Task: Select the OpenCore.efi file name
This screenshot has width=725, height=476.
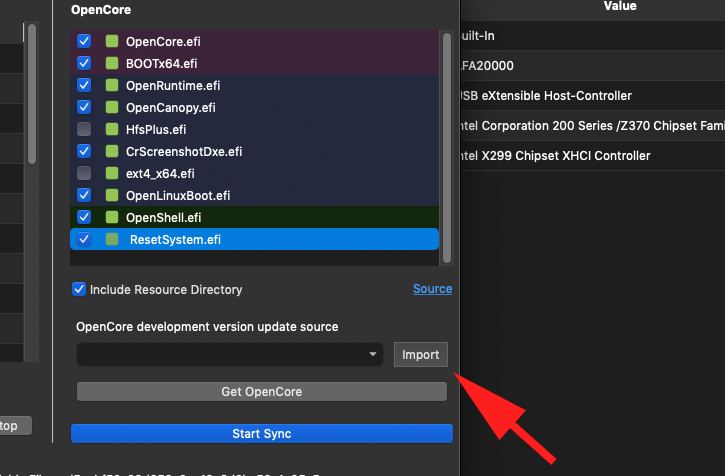Action: coord(163,42)
